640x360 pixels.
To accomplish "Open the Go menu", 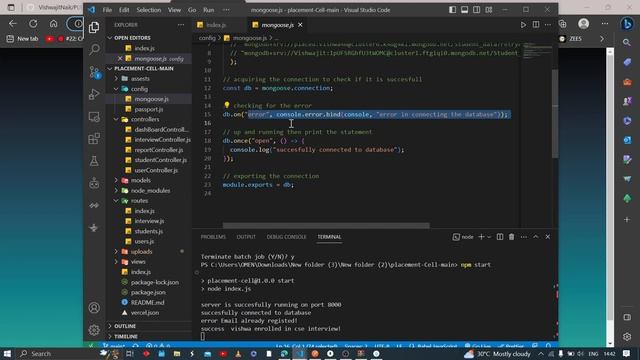I will [192, 10].
